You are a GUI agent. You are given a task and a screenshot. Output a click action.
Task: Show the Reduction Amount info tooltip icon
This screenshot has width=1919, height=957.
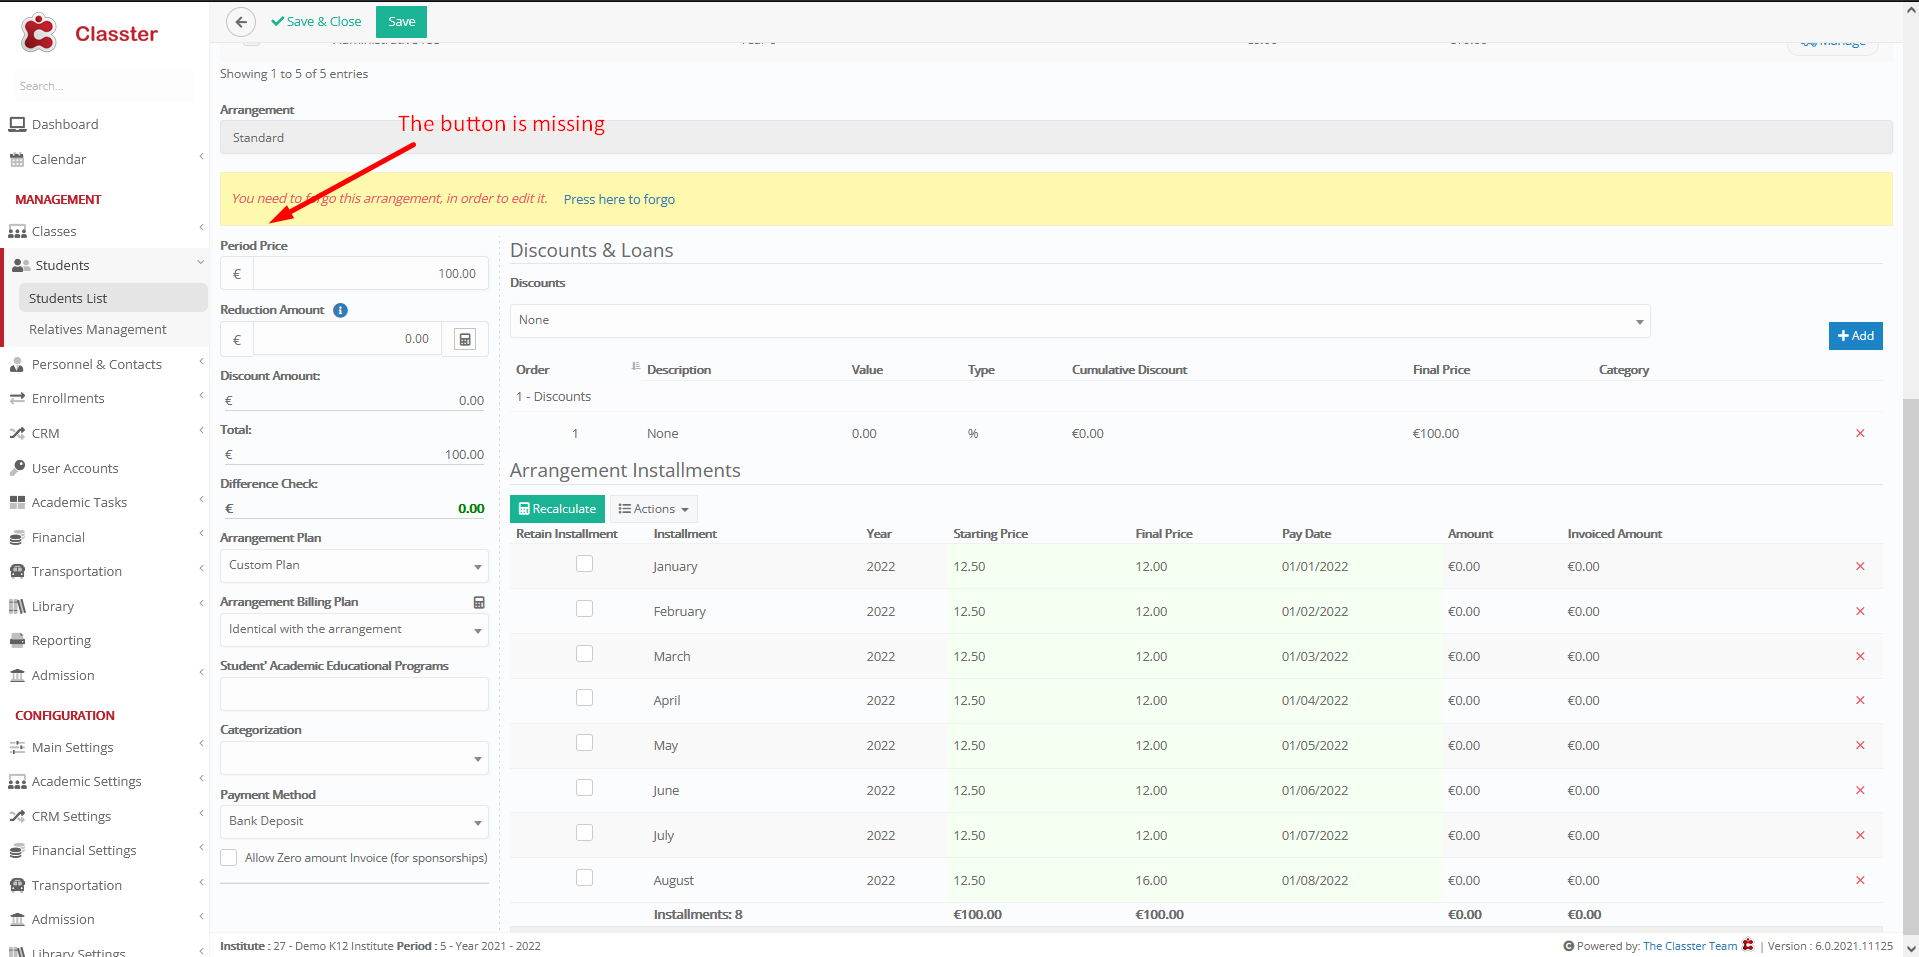pos(340,310)
